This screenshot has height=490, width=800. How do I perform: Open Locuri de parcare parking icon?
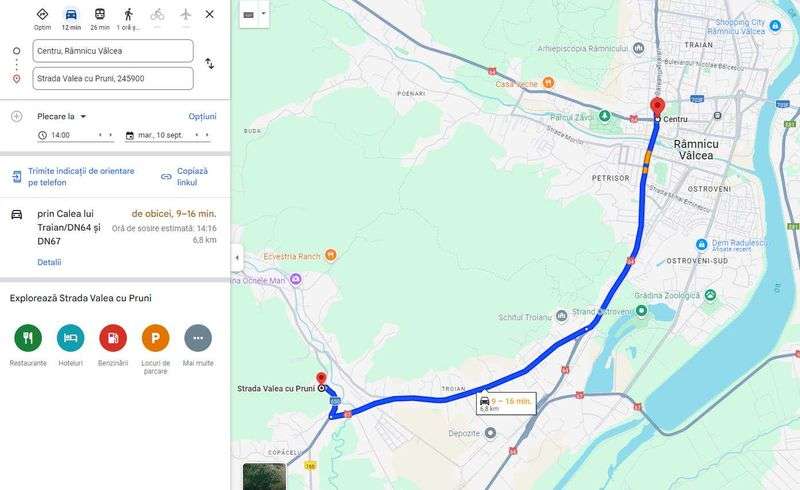pos(155,338)
